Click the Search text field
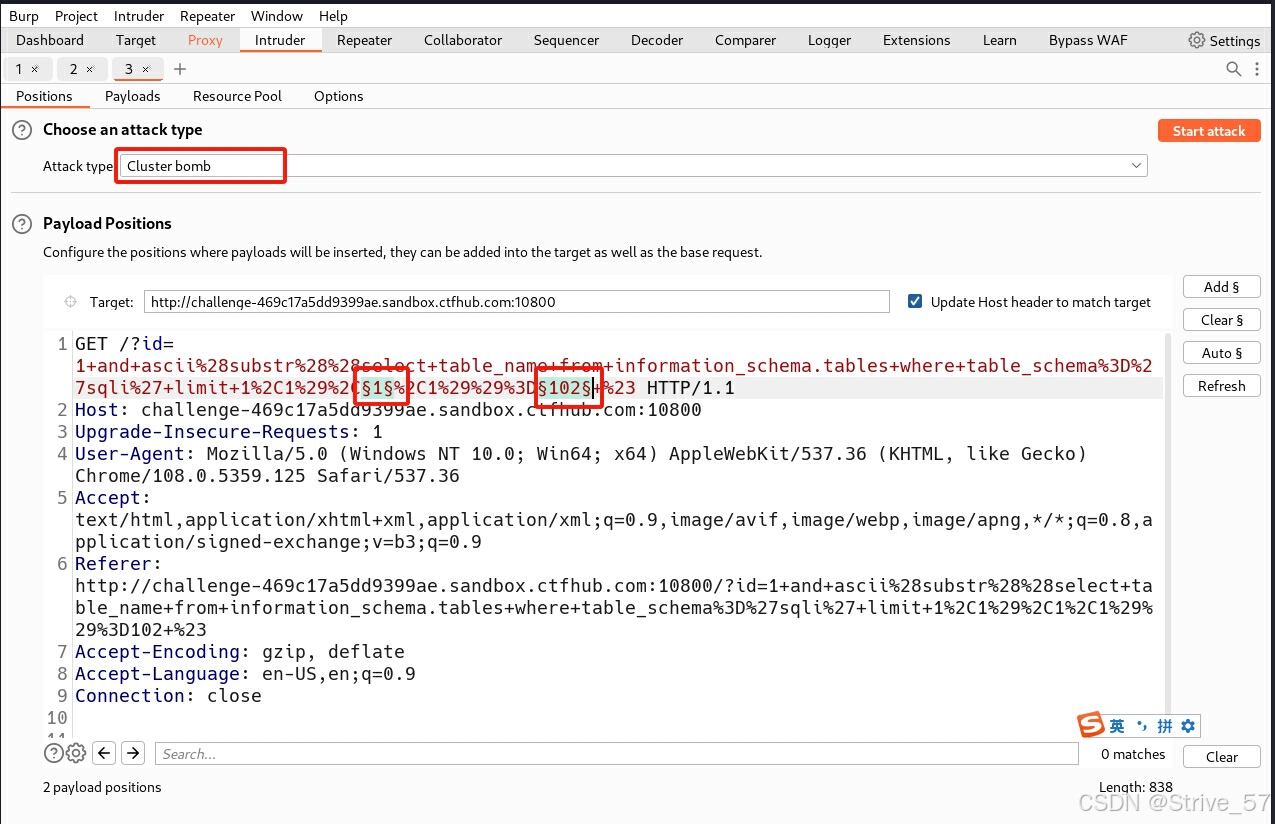Image resolution: width=1275 pixels, height=824 pixels. tap(616, 754)
